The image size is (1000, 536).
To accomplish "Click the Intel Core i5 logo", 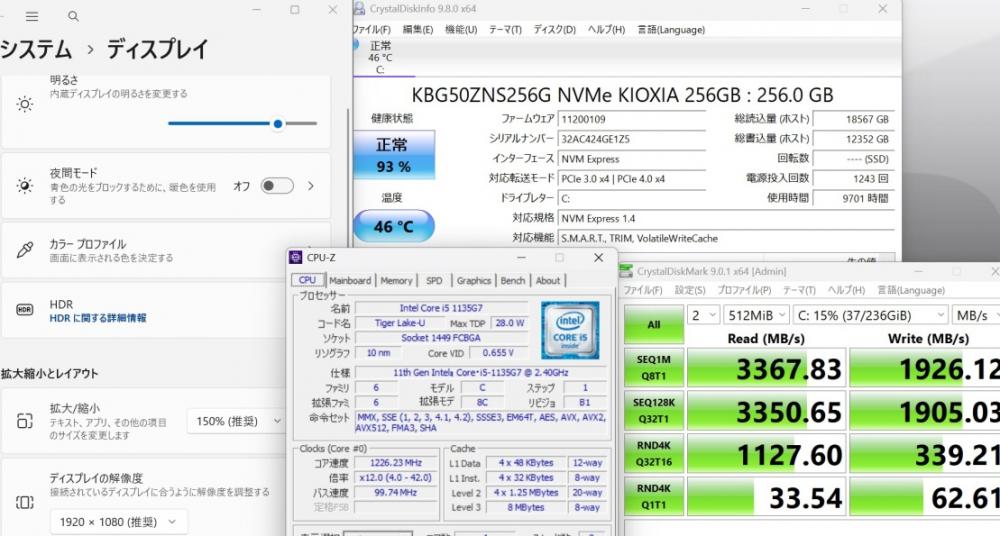I will point(570,330).
